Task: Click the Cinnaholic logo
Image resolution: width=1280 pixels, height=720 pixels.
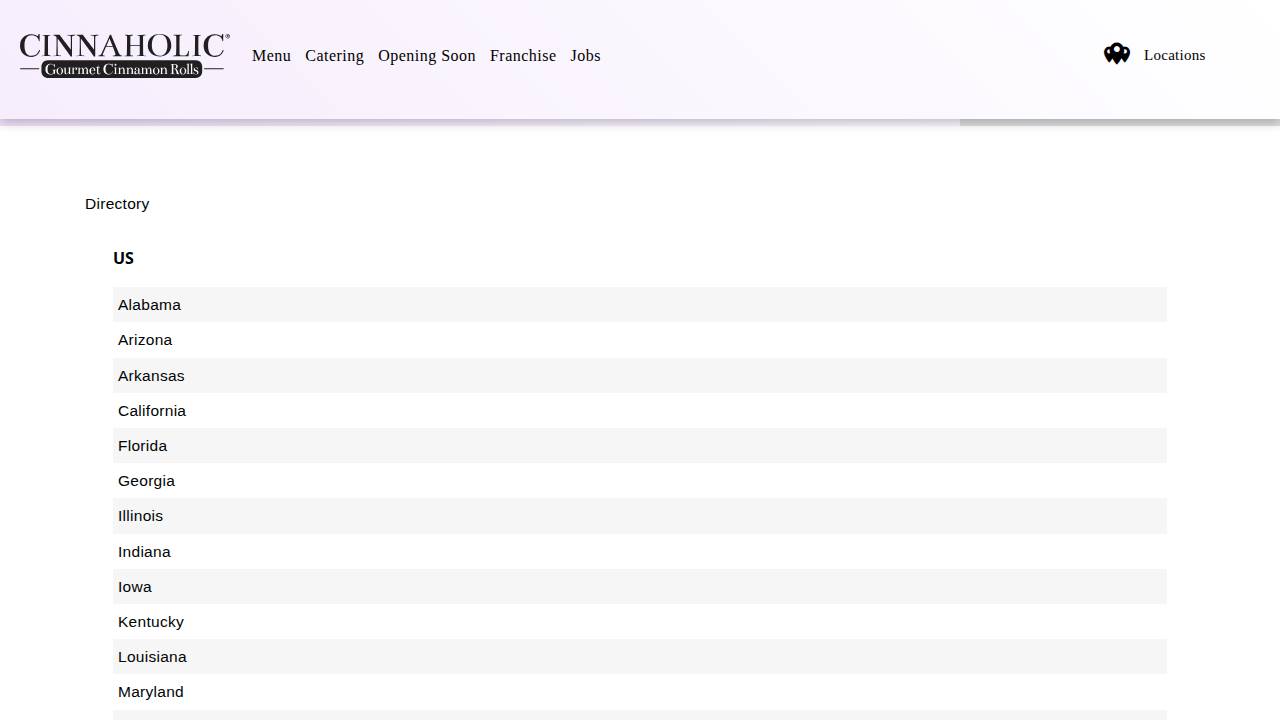Action: coord(124,55)
